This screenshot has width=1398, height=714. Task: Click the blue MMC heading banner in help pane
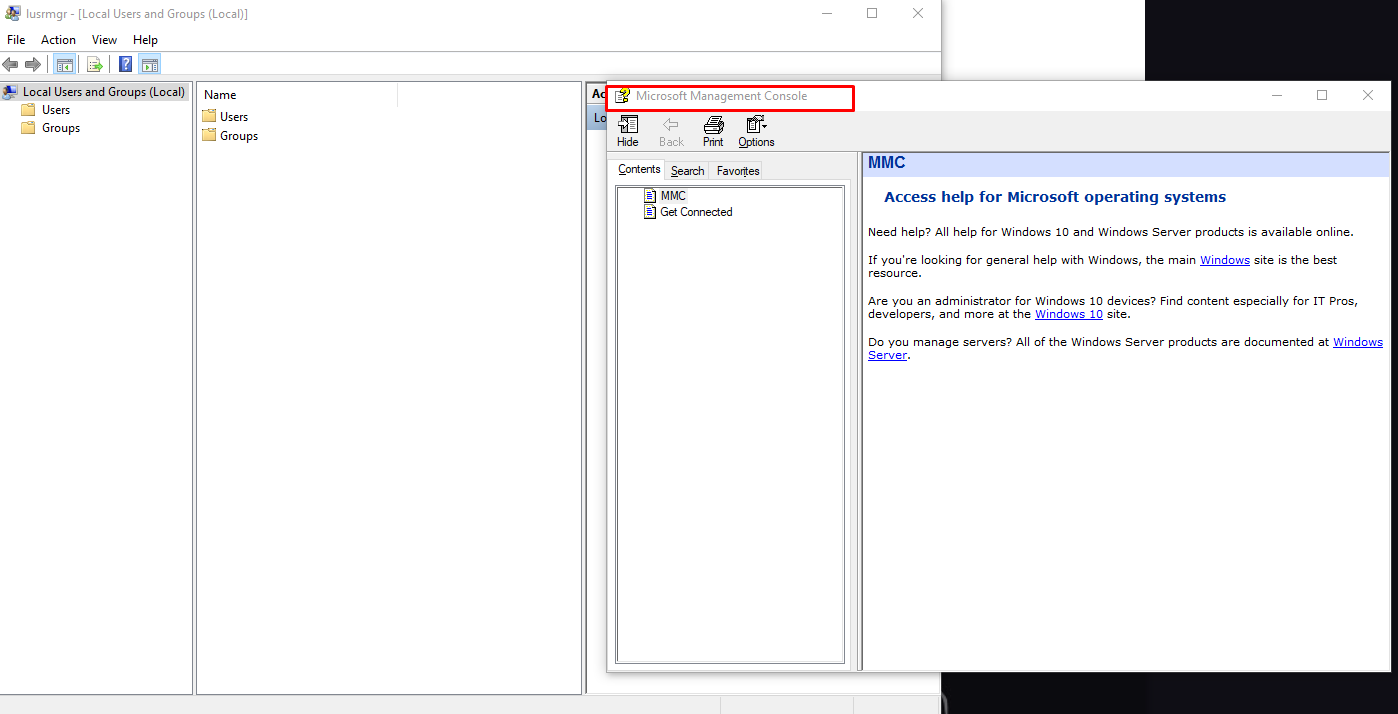pos(1126,163)
